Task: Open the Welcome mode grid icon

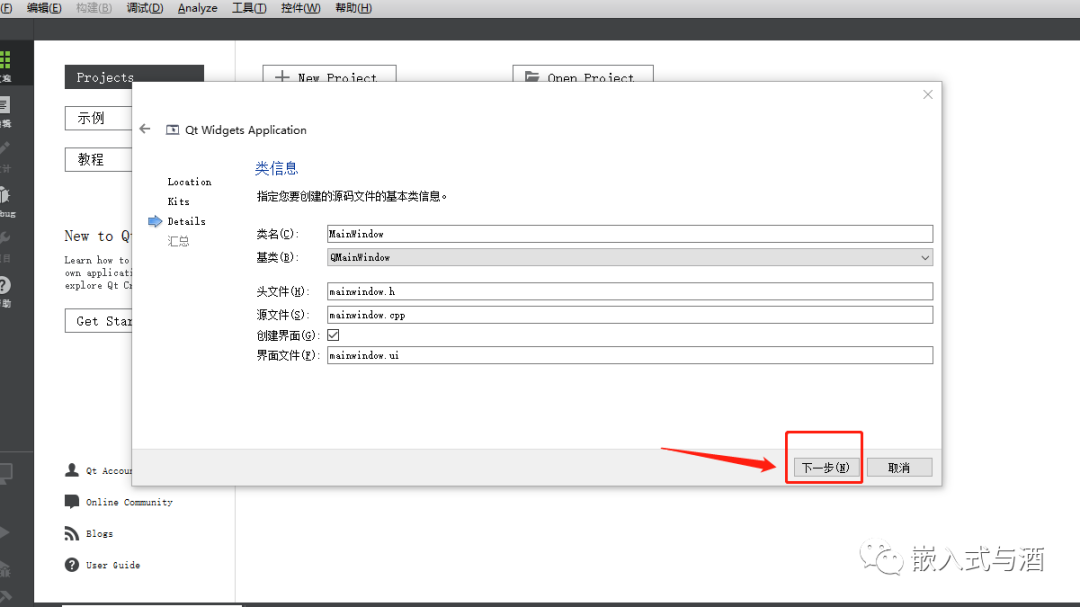Action: pos(6,61)
